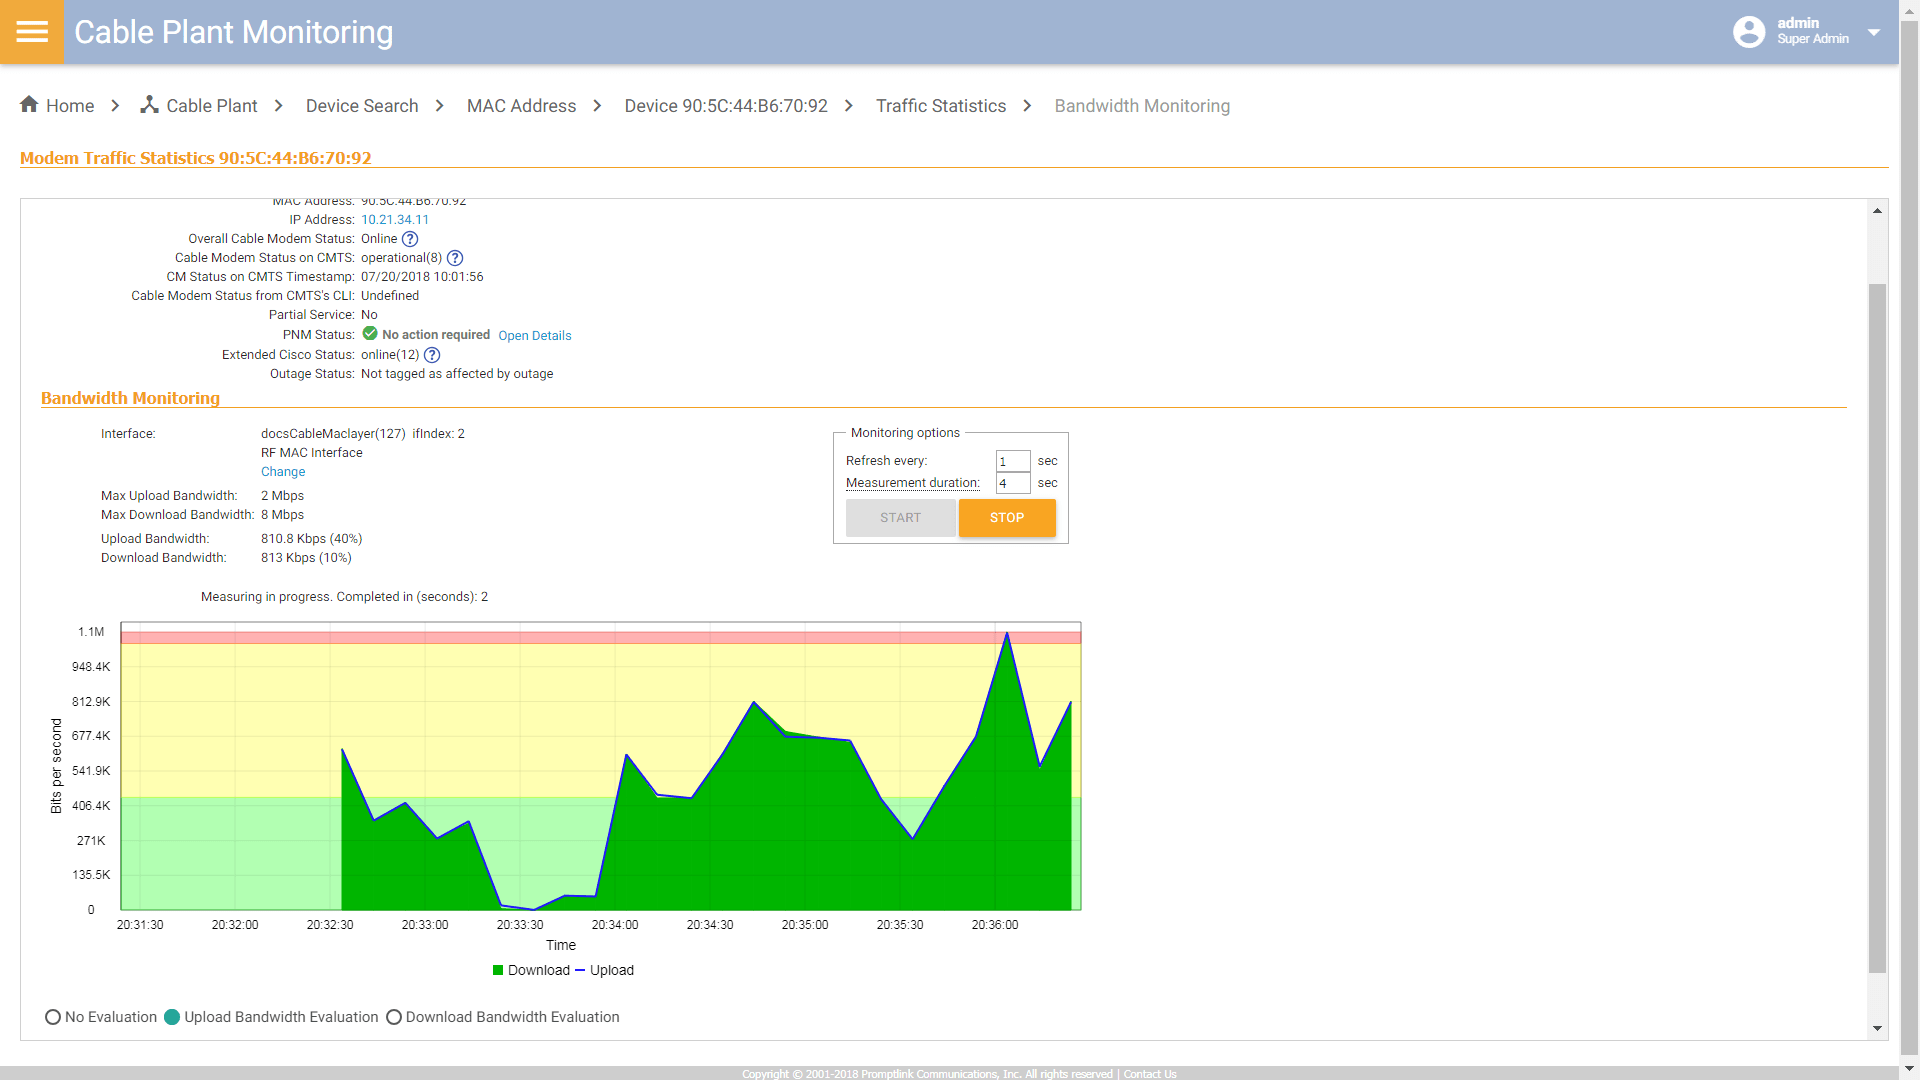Click Upload Bandwidth value 810.8 Kbps (40%)
Viewport: 1920px width, 1080px height.
click(311, 539)
